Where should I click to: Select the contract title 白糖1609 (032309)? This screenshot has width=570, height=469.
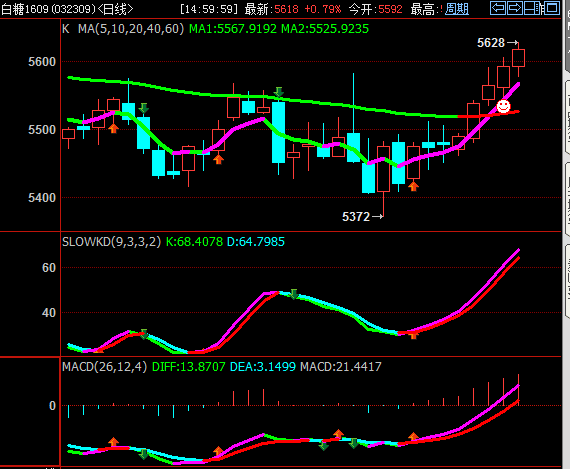(48, 9)
